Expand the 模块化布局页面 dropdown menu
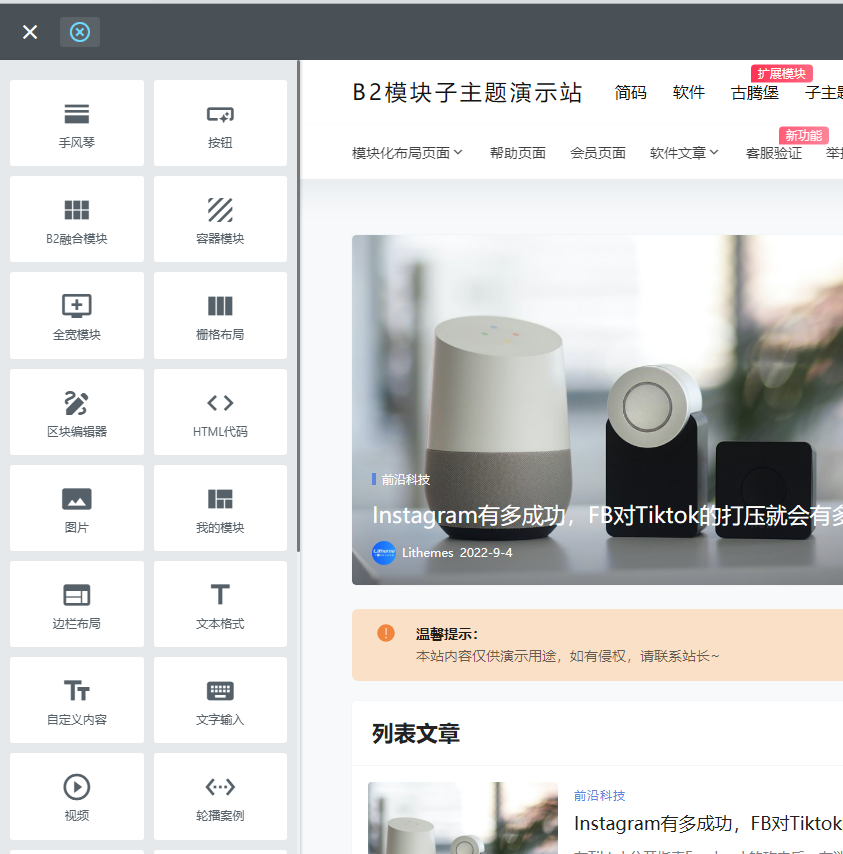This screenshot has height=854, width=843. (407, 153)
